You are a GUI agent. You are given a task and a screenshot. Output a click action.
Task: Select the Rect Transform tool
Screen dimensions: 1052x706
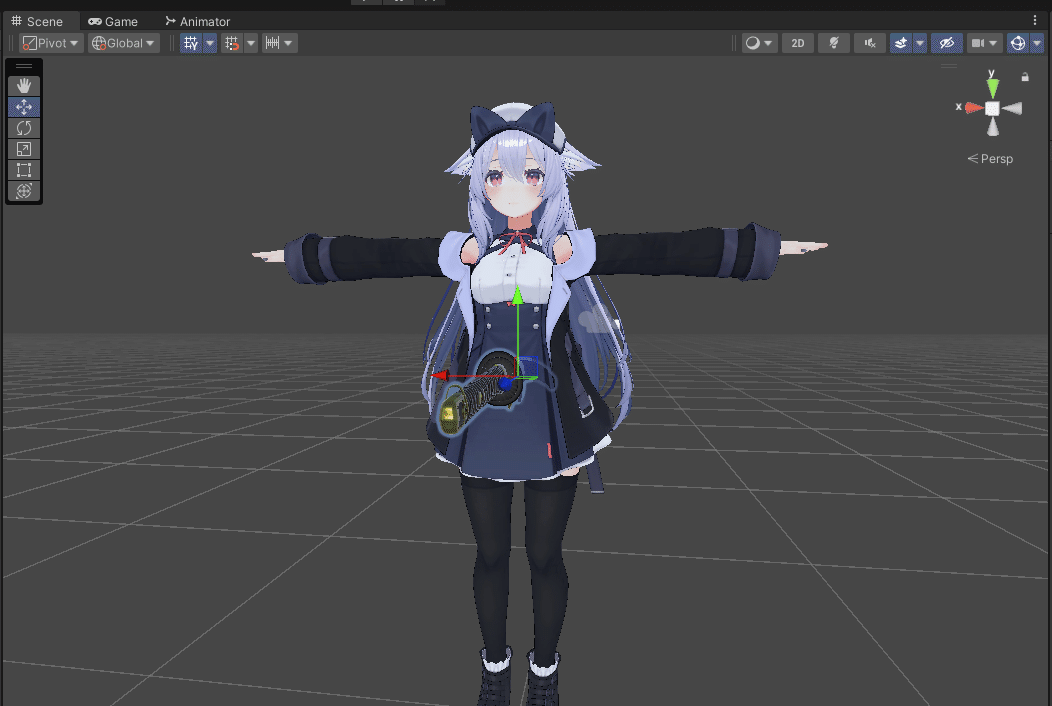pos(23,170)
